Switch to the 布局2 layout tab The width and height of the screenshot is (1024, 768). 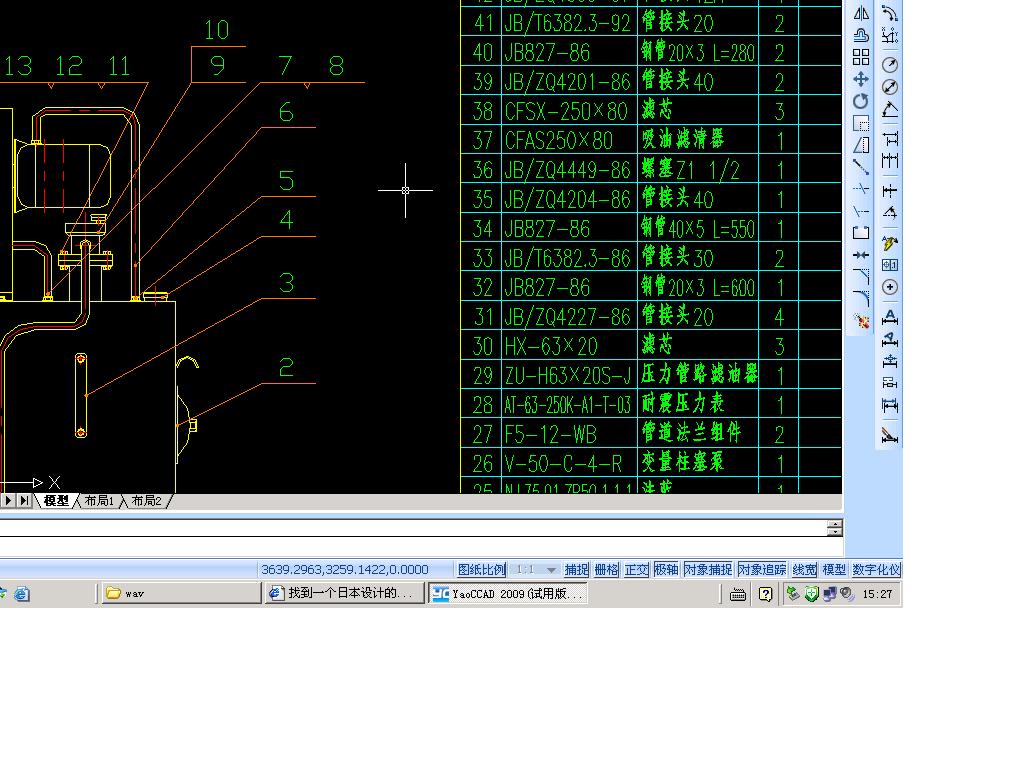(x=146, y=501)
